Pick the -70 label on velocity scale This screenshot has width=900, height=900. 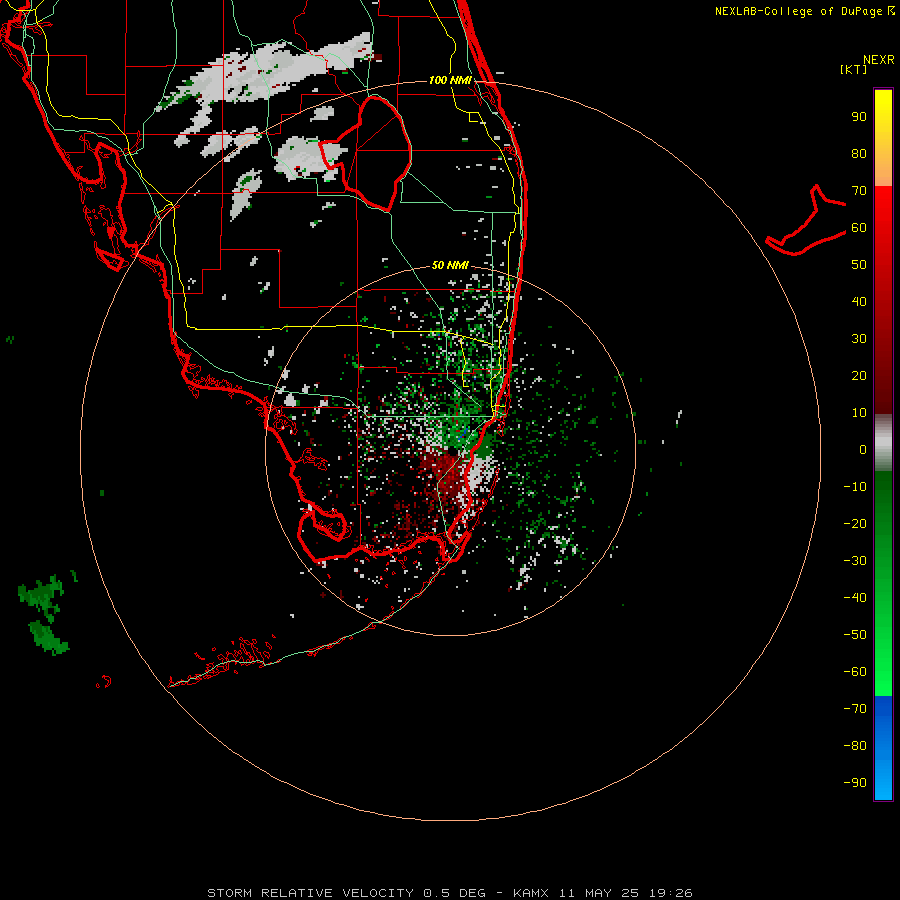[855, 709]
